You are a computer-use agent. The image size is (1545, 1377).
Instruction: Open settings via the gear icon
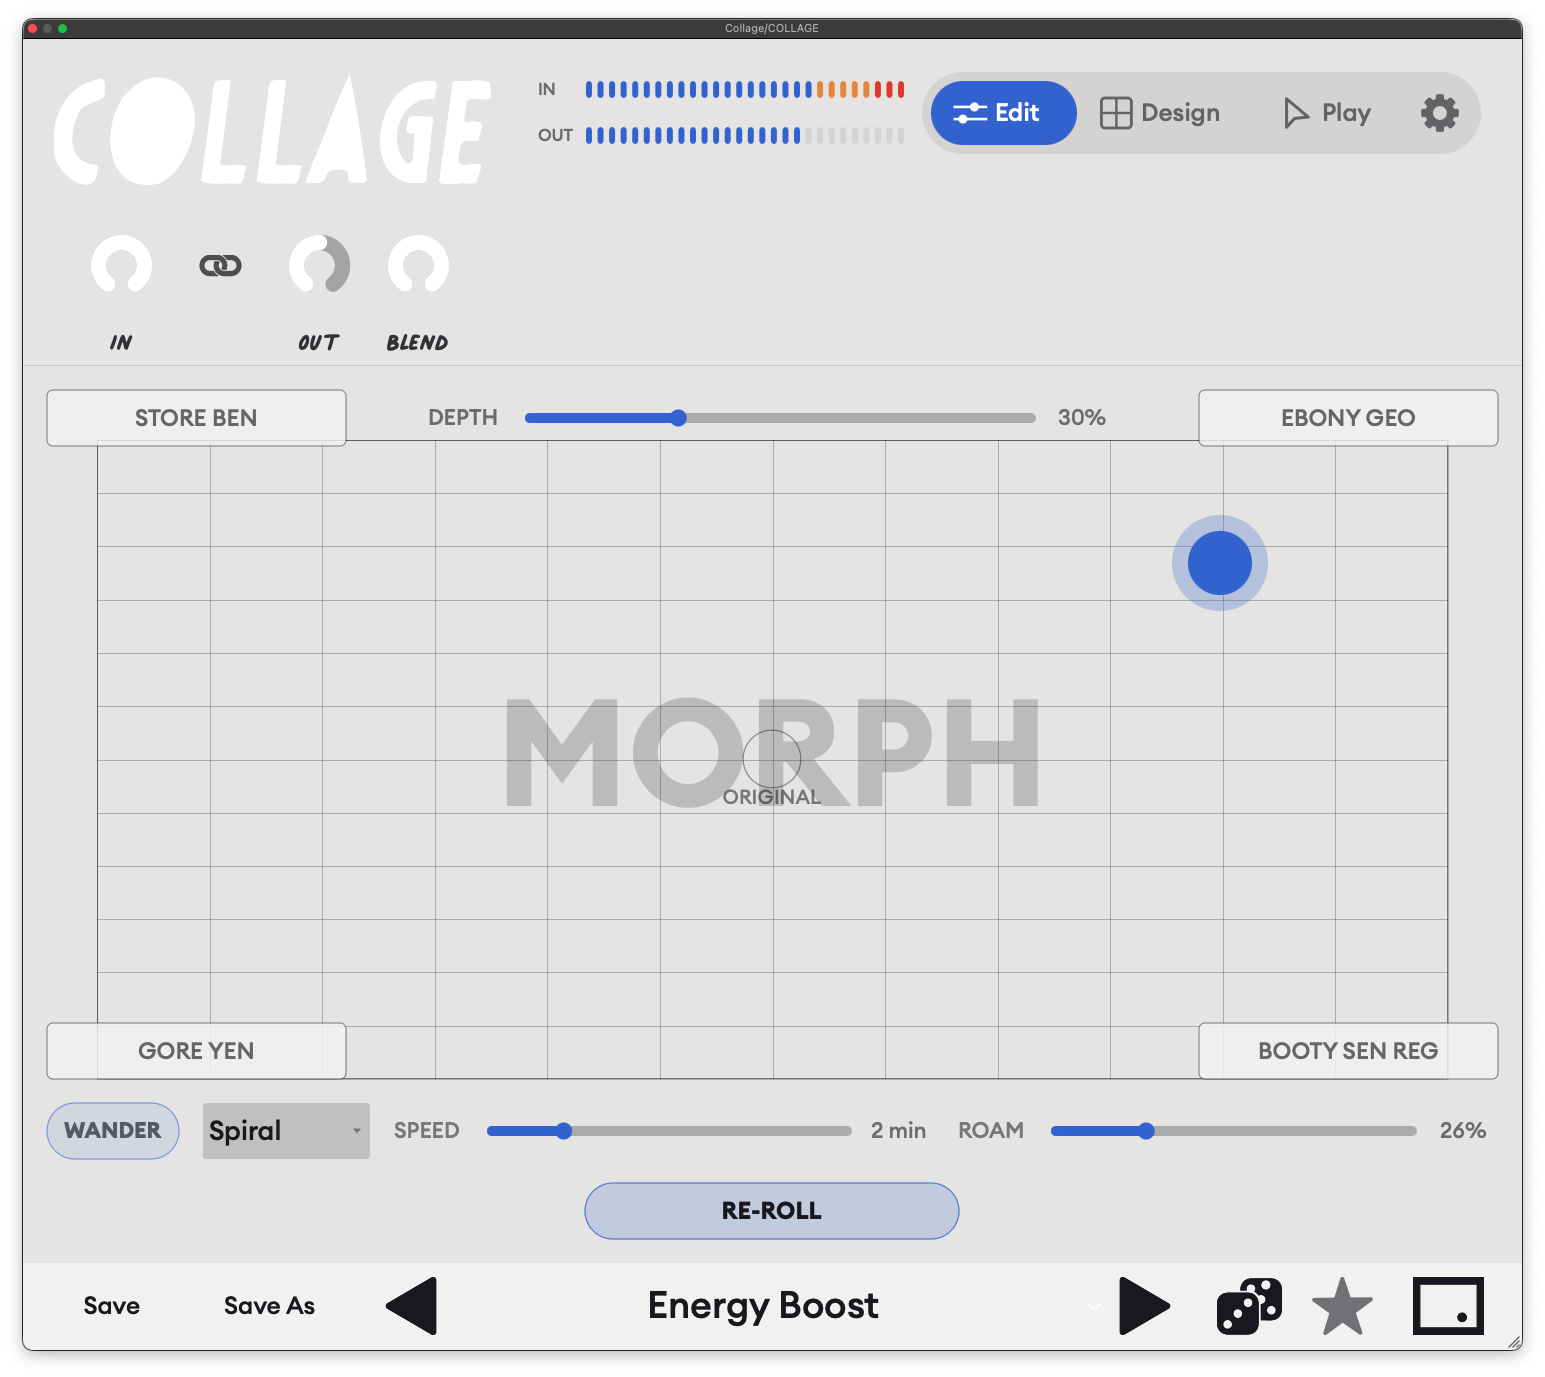point(1439,113)
